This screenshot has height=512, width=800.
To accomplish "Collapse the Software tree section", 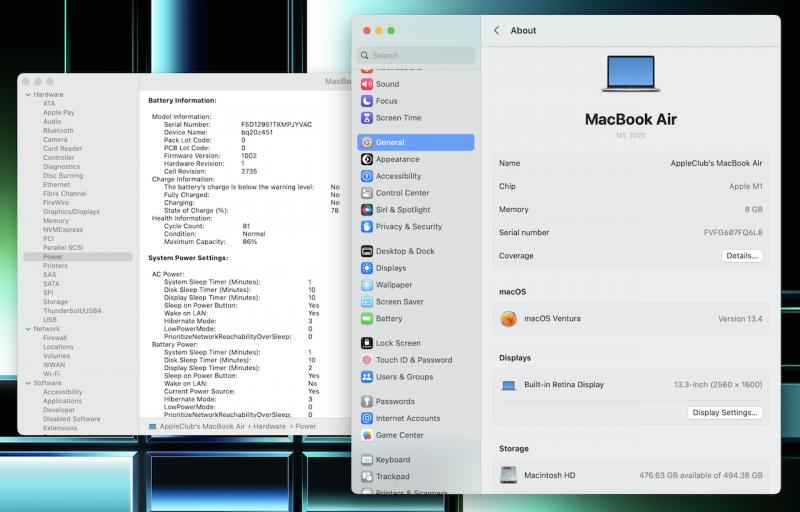I will click(x=27, y=383).
